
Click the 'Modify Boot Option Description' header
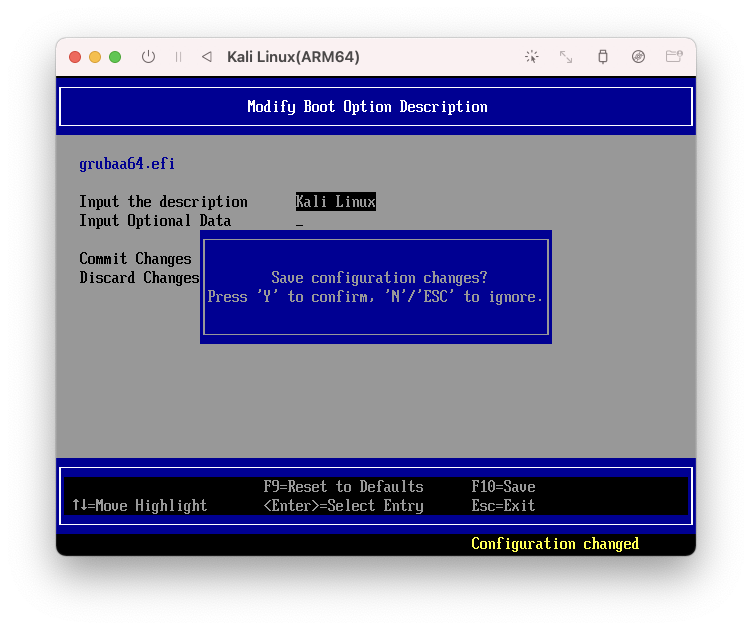pyautogui.click(x=367, y=106)
